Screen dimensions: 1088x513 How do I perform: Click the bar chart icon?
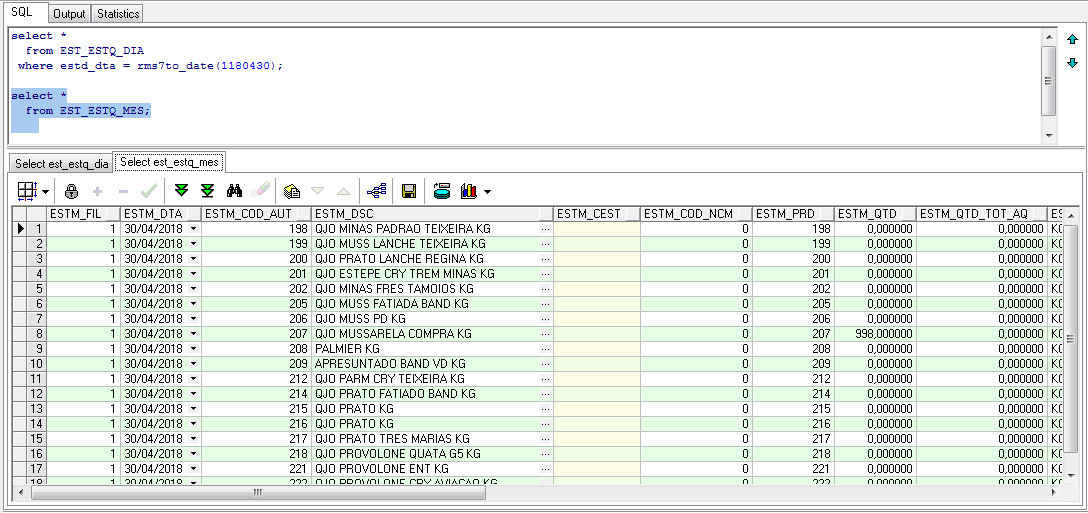tap(470, 190)
